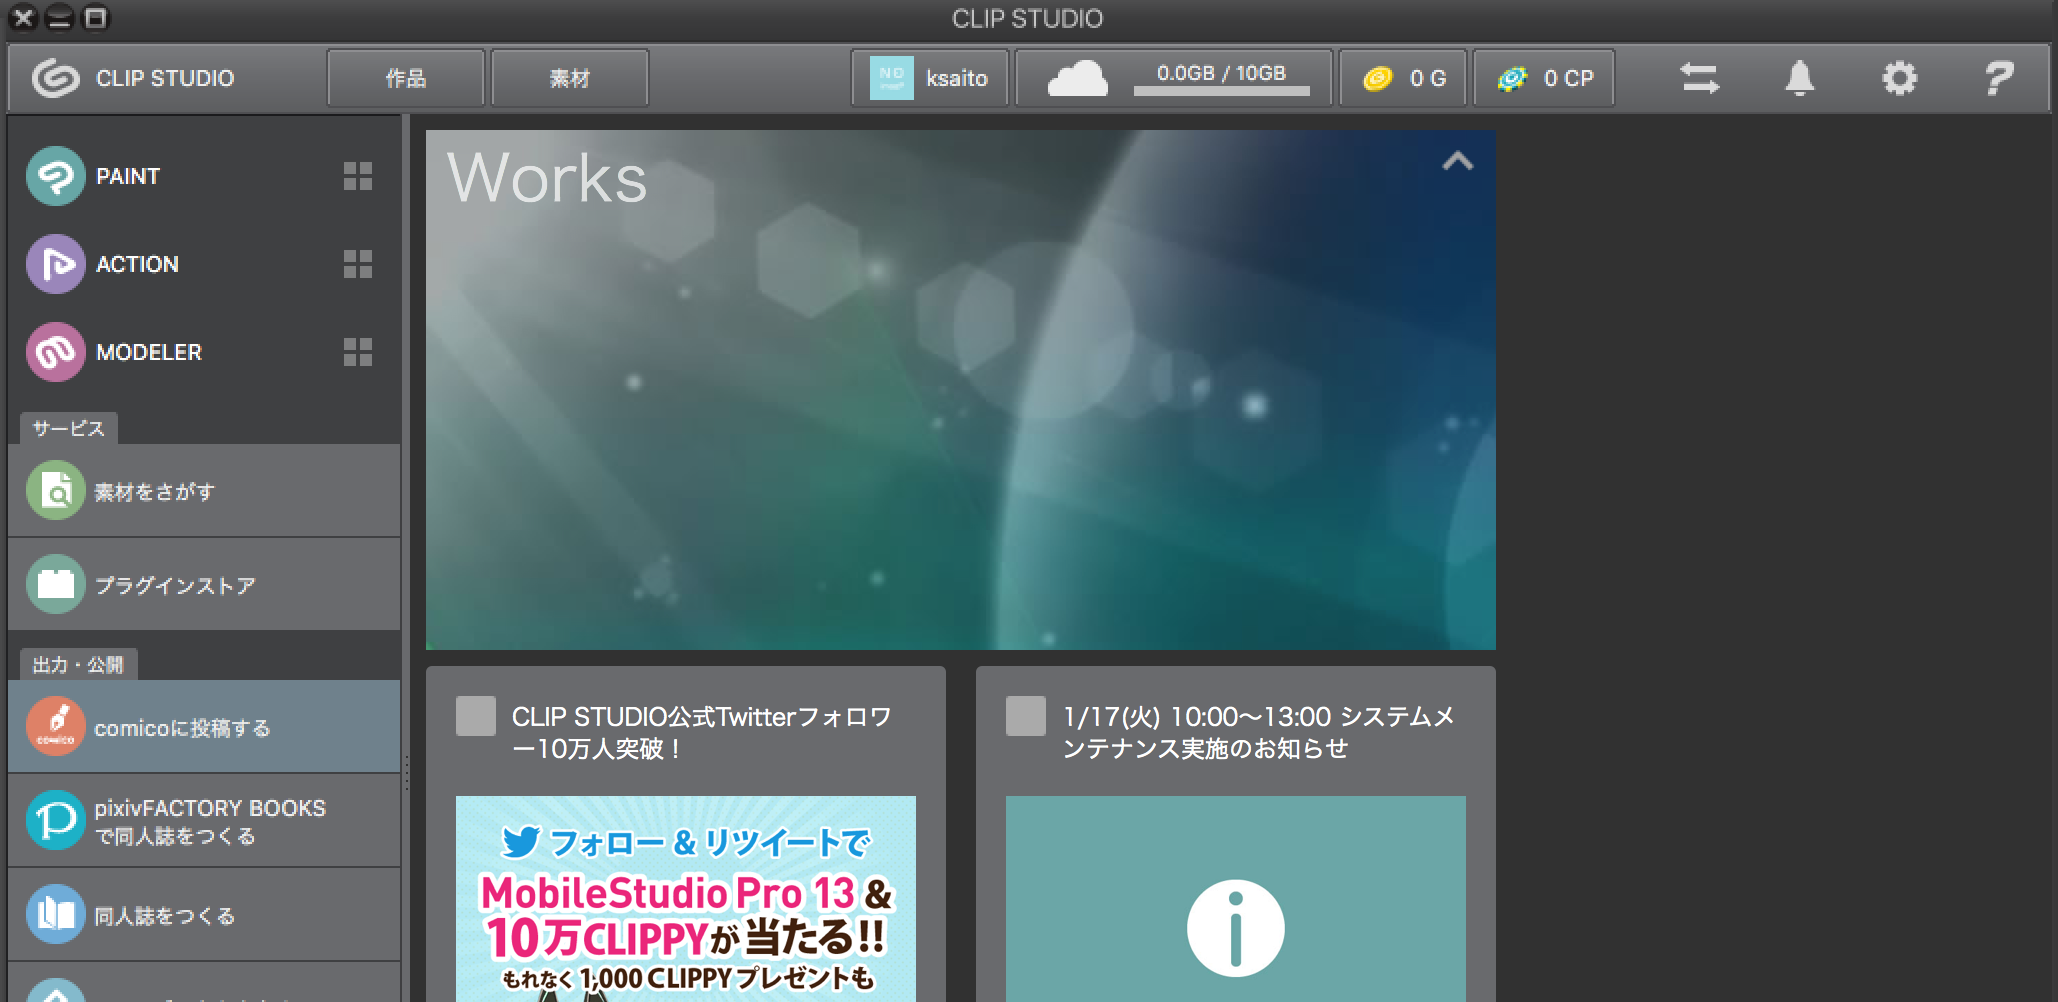
Task: Open help via question mark icon
Action: (1998, 78)
